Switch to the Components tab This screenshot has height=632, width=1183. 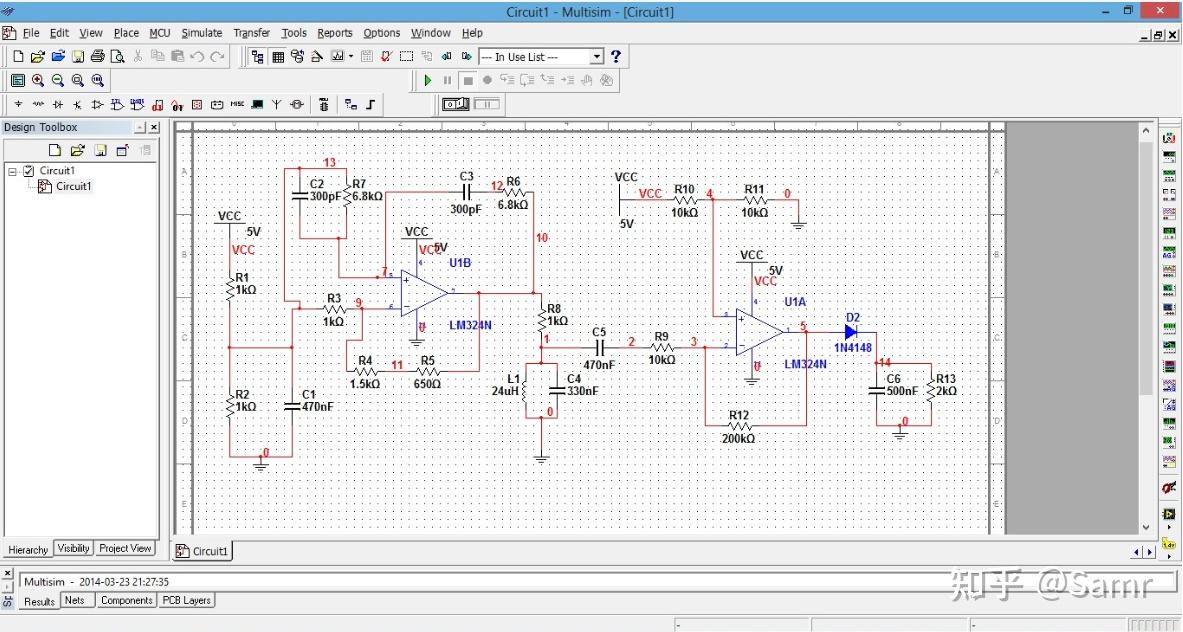tap(126, 600)
